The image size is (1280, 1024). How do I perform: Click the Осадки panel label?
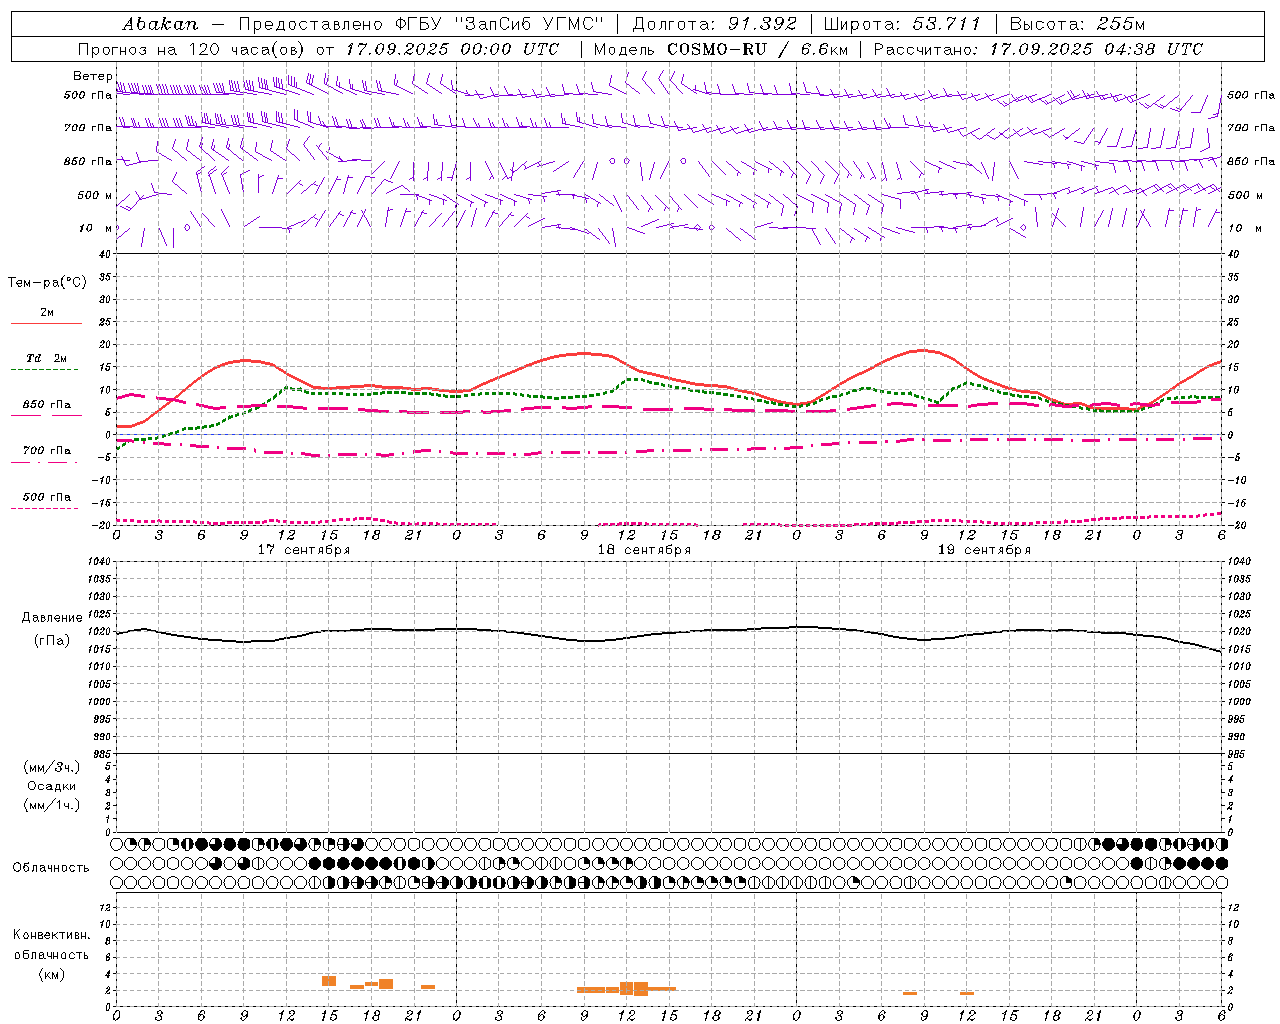click(x=52, y=786)
